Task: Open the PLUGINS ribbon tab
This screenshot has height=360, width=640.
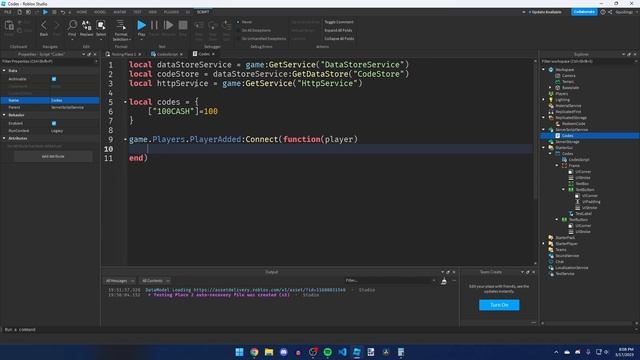Action: [x=171, y=12]
